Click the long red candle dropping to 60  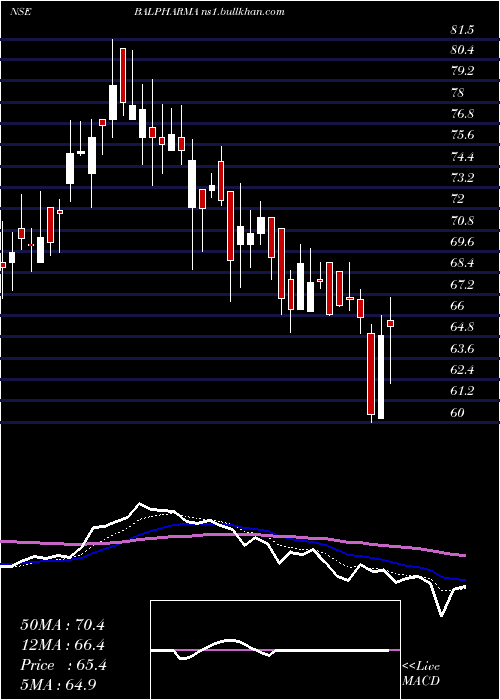click(x=371, y=374)
